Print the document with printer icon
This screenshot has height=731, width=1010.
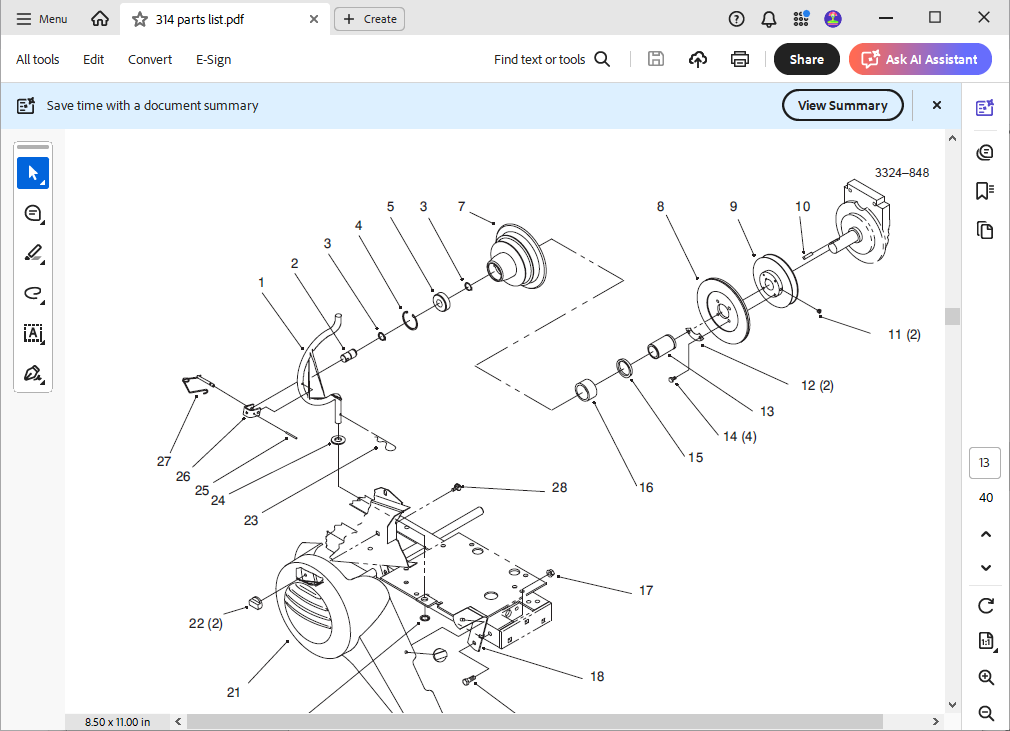[739, 59]
